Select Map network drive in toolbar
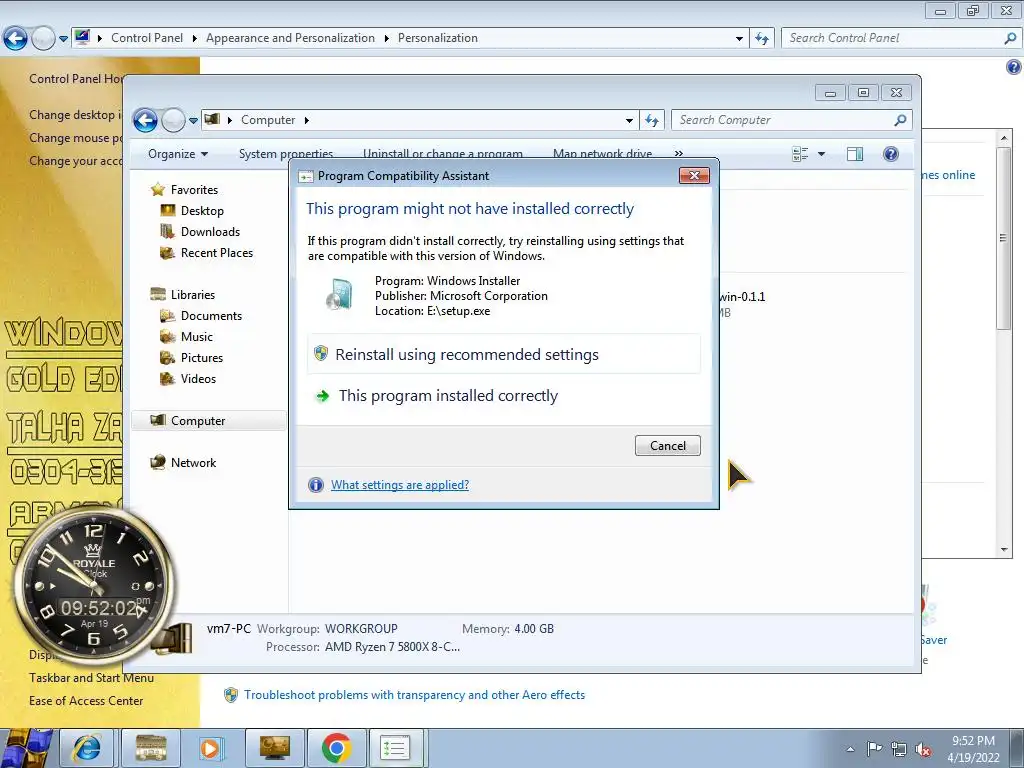This screenshot has height=768, width=1024. pos(602,154)
